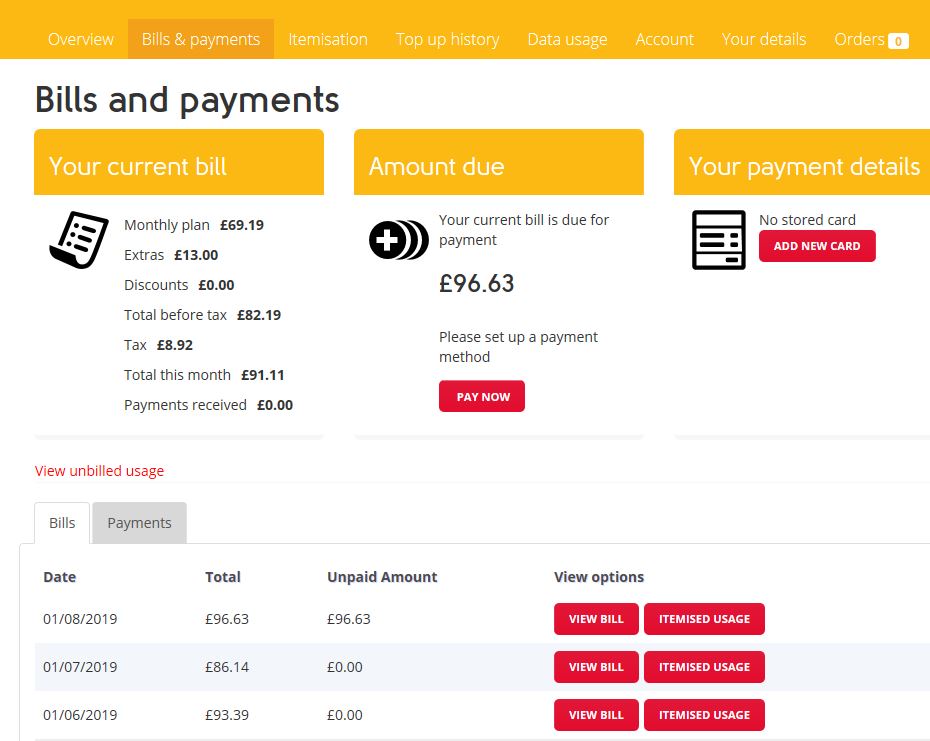Select the Bills tab
The width and height of the screenshot is (930, 741).
(62, 523)
